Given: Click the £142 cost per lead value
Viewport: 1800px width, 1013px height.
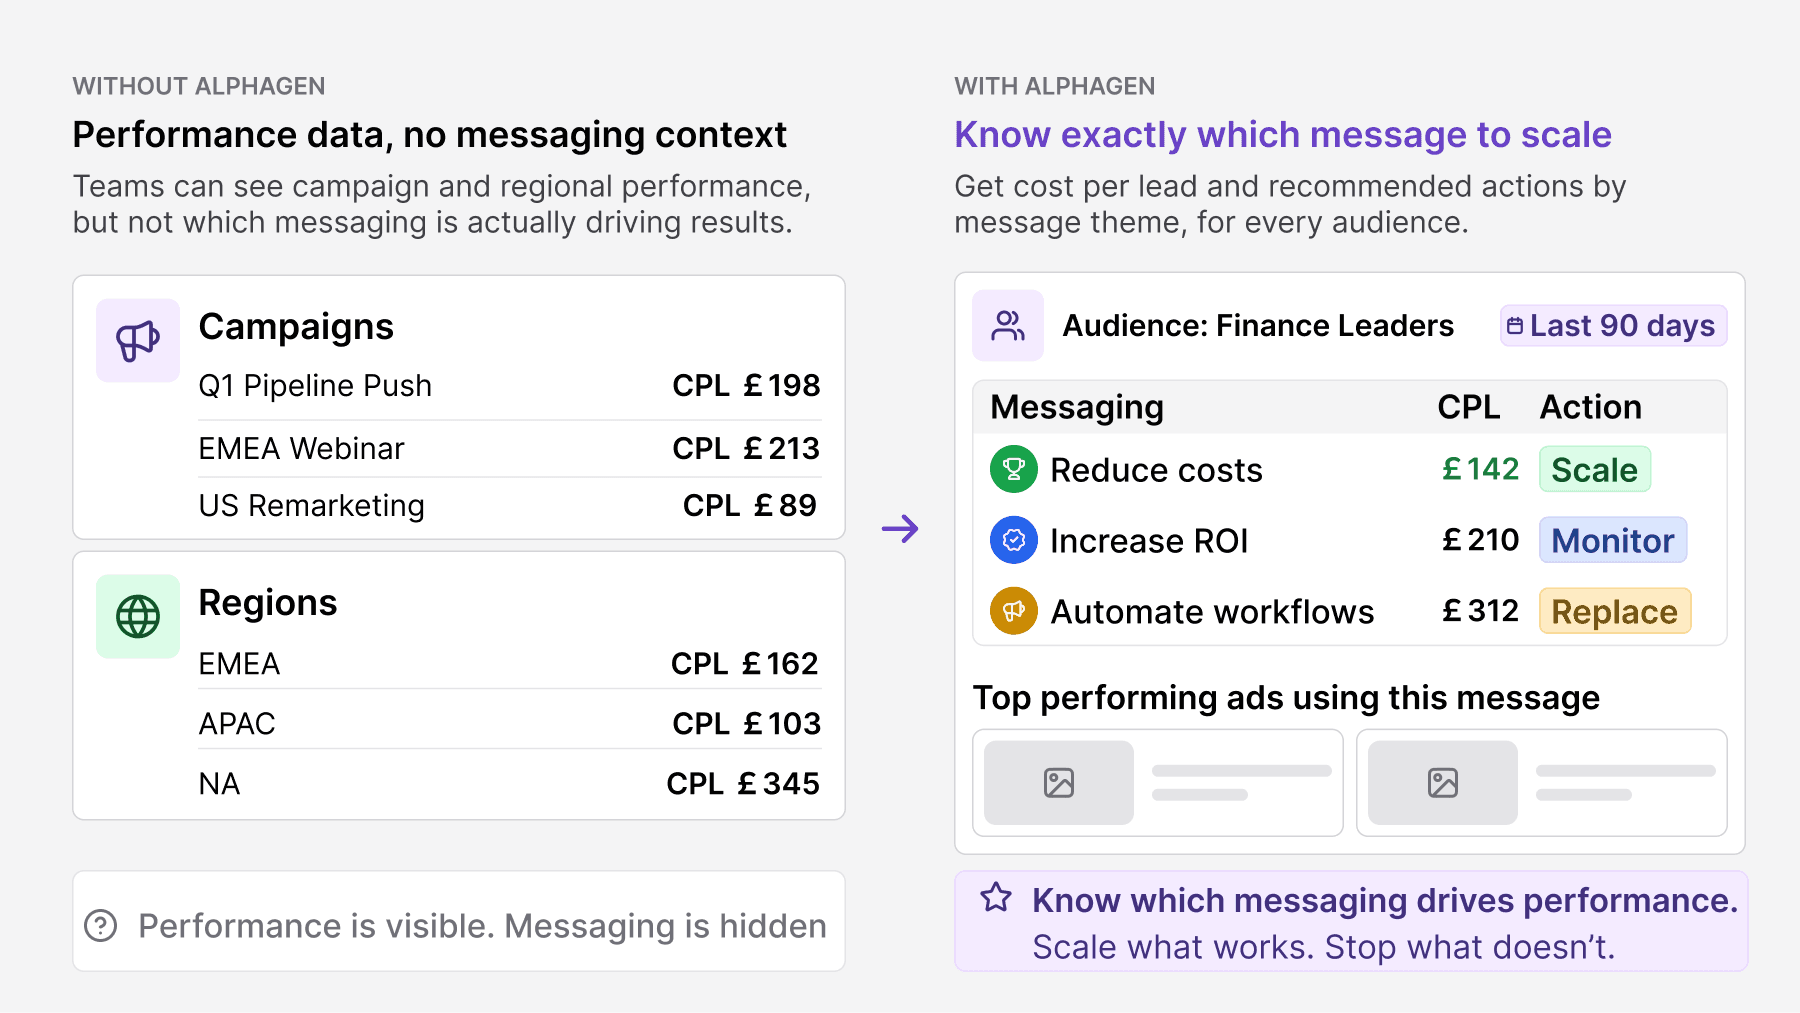Looking at the screenshot, I should click(1480, 469).
